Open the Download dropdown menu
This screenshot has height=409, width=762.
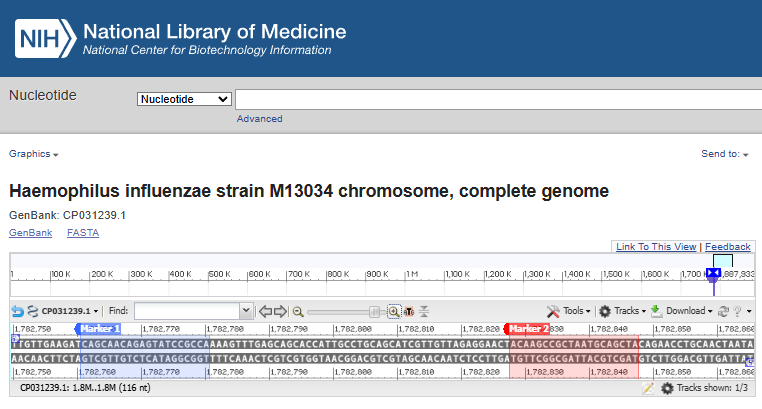pyautogui.click(x=681, y=311)
